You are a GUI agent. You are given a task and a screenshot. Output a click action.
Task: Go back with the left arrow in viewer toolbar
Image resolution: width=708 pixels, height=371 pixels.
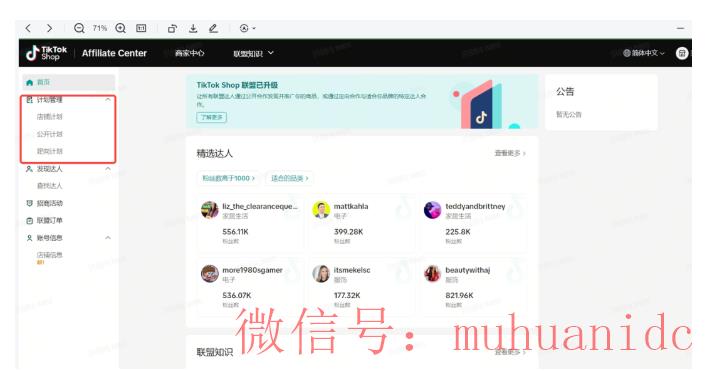28,28
